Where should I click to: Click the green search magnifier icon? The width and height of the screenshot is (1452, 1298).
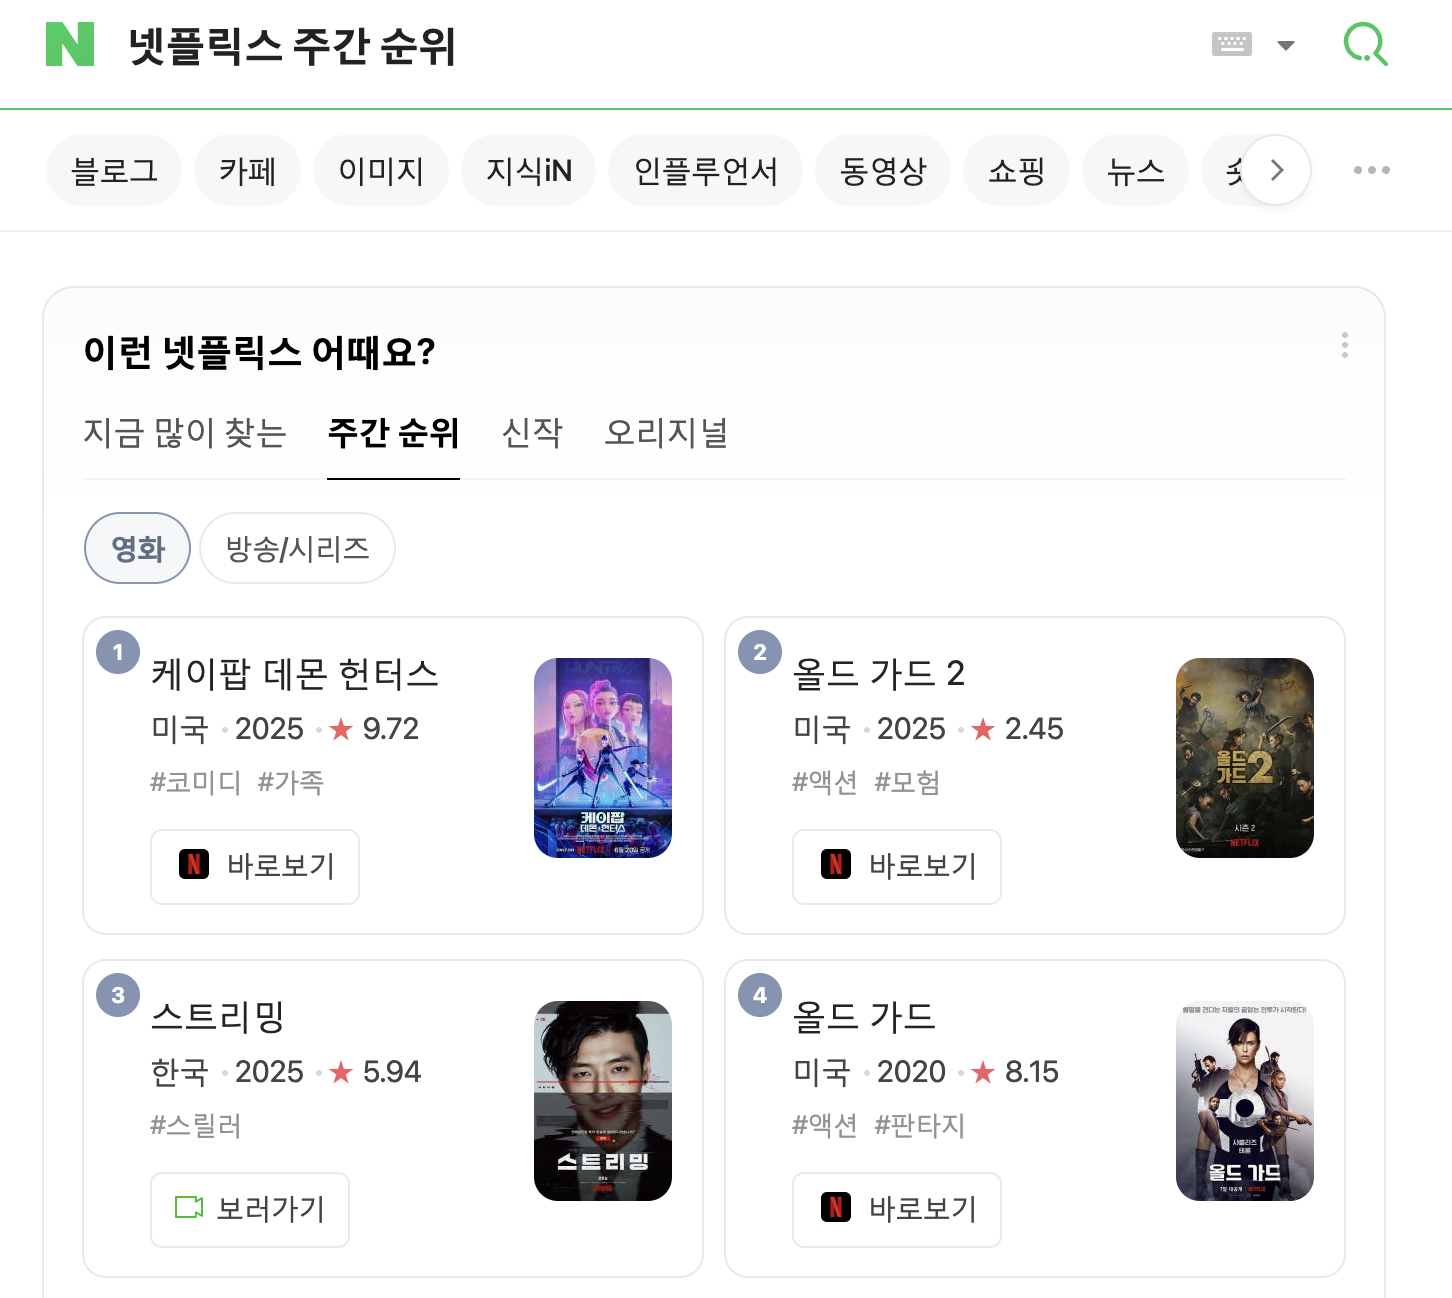point(1365,45)
